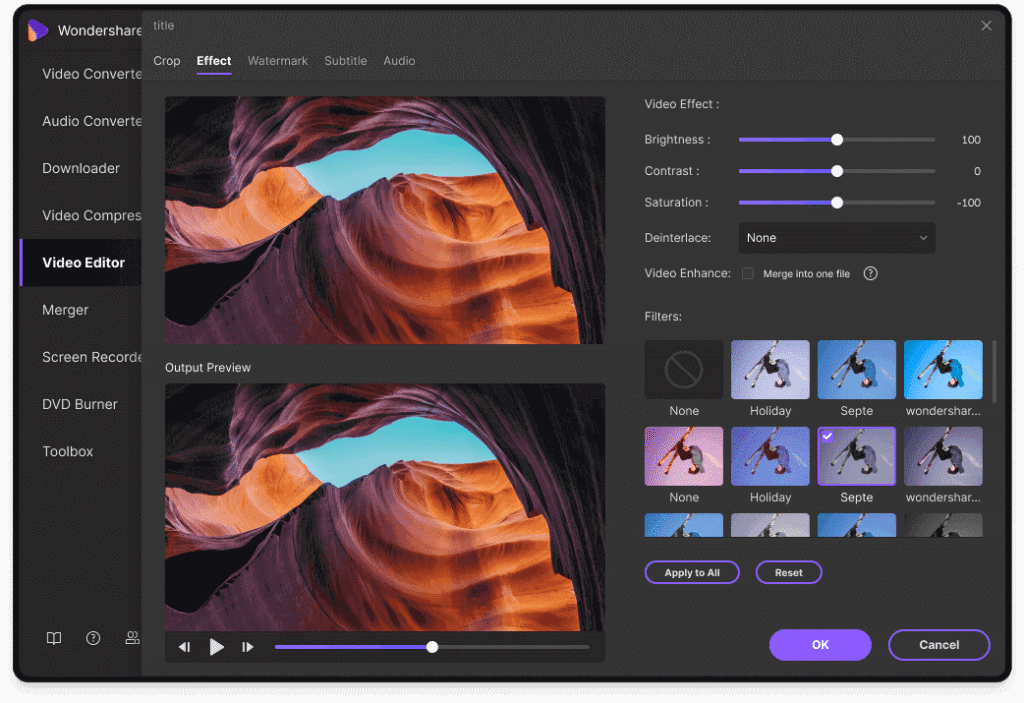Image resolution: width=1024 pixels, height=703 pixels.
Task: Step to the next frame in preview
Action: pyautogui.click(x=248, y=647)
